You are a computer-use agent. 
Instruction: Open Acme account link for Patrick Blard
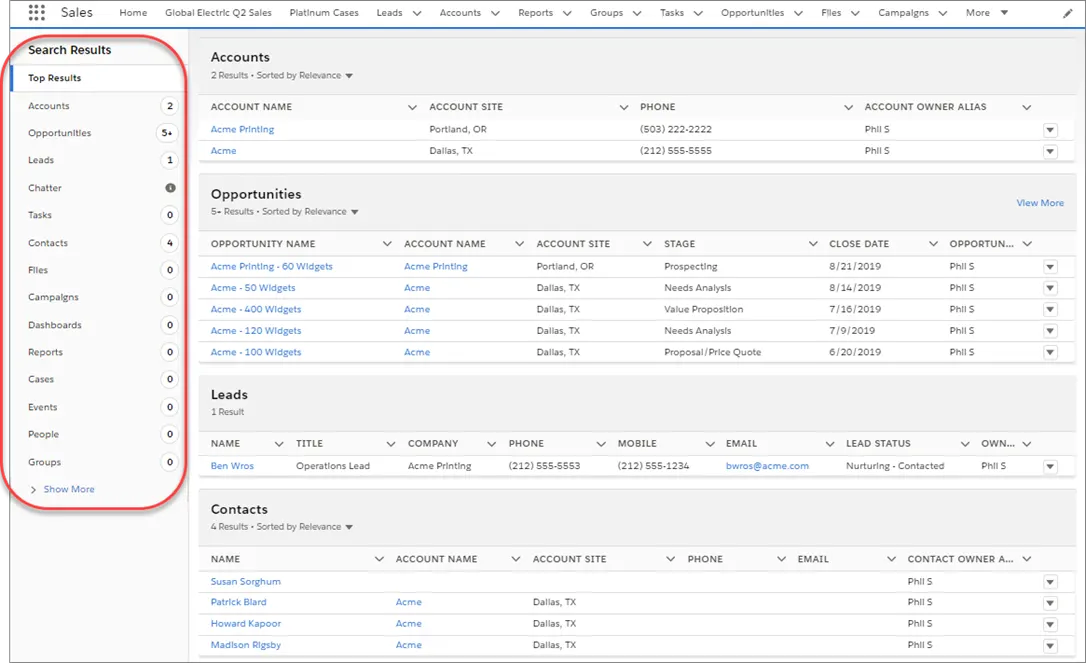[409, 603]
